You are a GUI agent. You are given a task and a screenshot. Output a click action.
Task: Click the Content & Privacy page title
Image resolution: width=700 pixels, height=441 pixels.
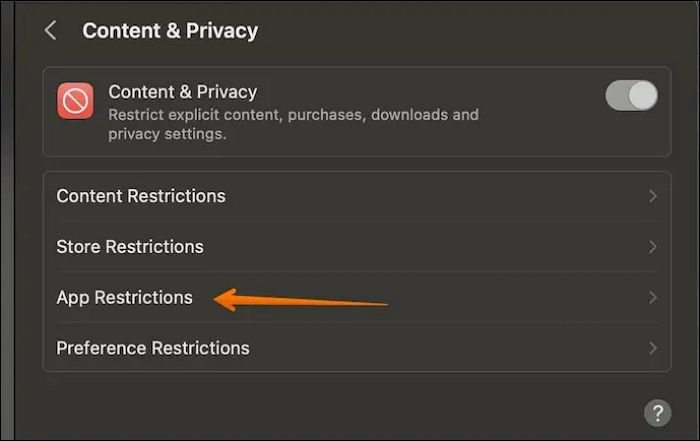(x=170, y=31)
